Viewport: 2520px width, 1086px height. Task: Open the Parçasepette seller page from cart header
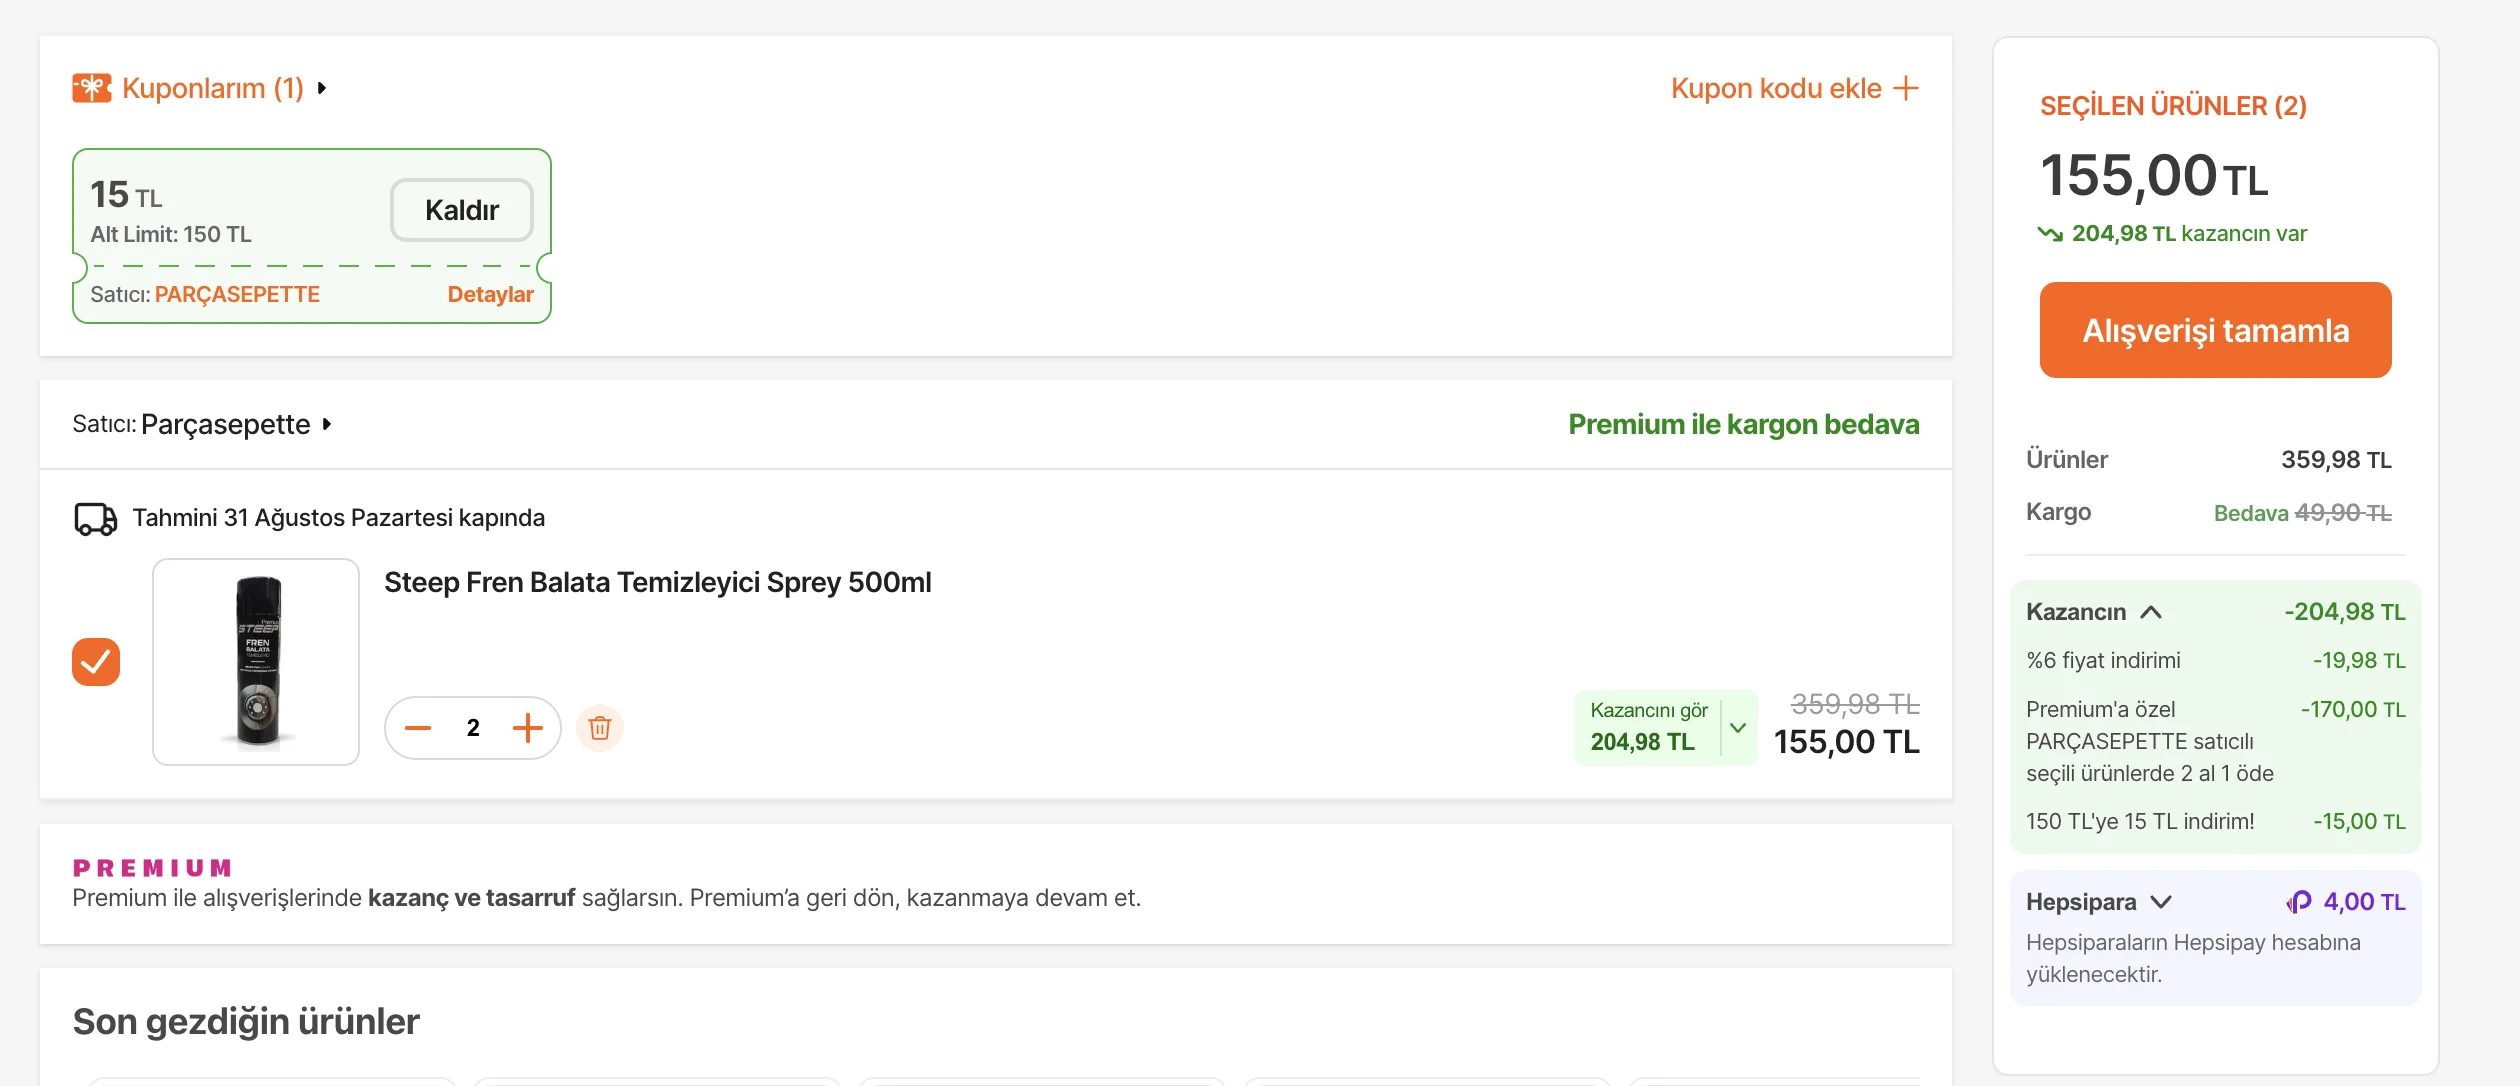[x=225, y=424]
